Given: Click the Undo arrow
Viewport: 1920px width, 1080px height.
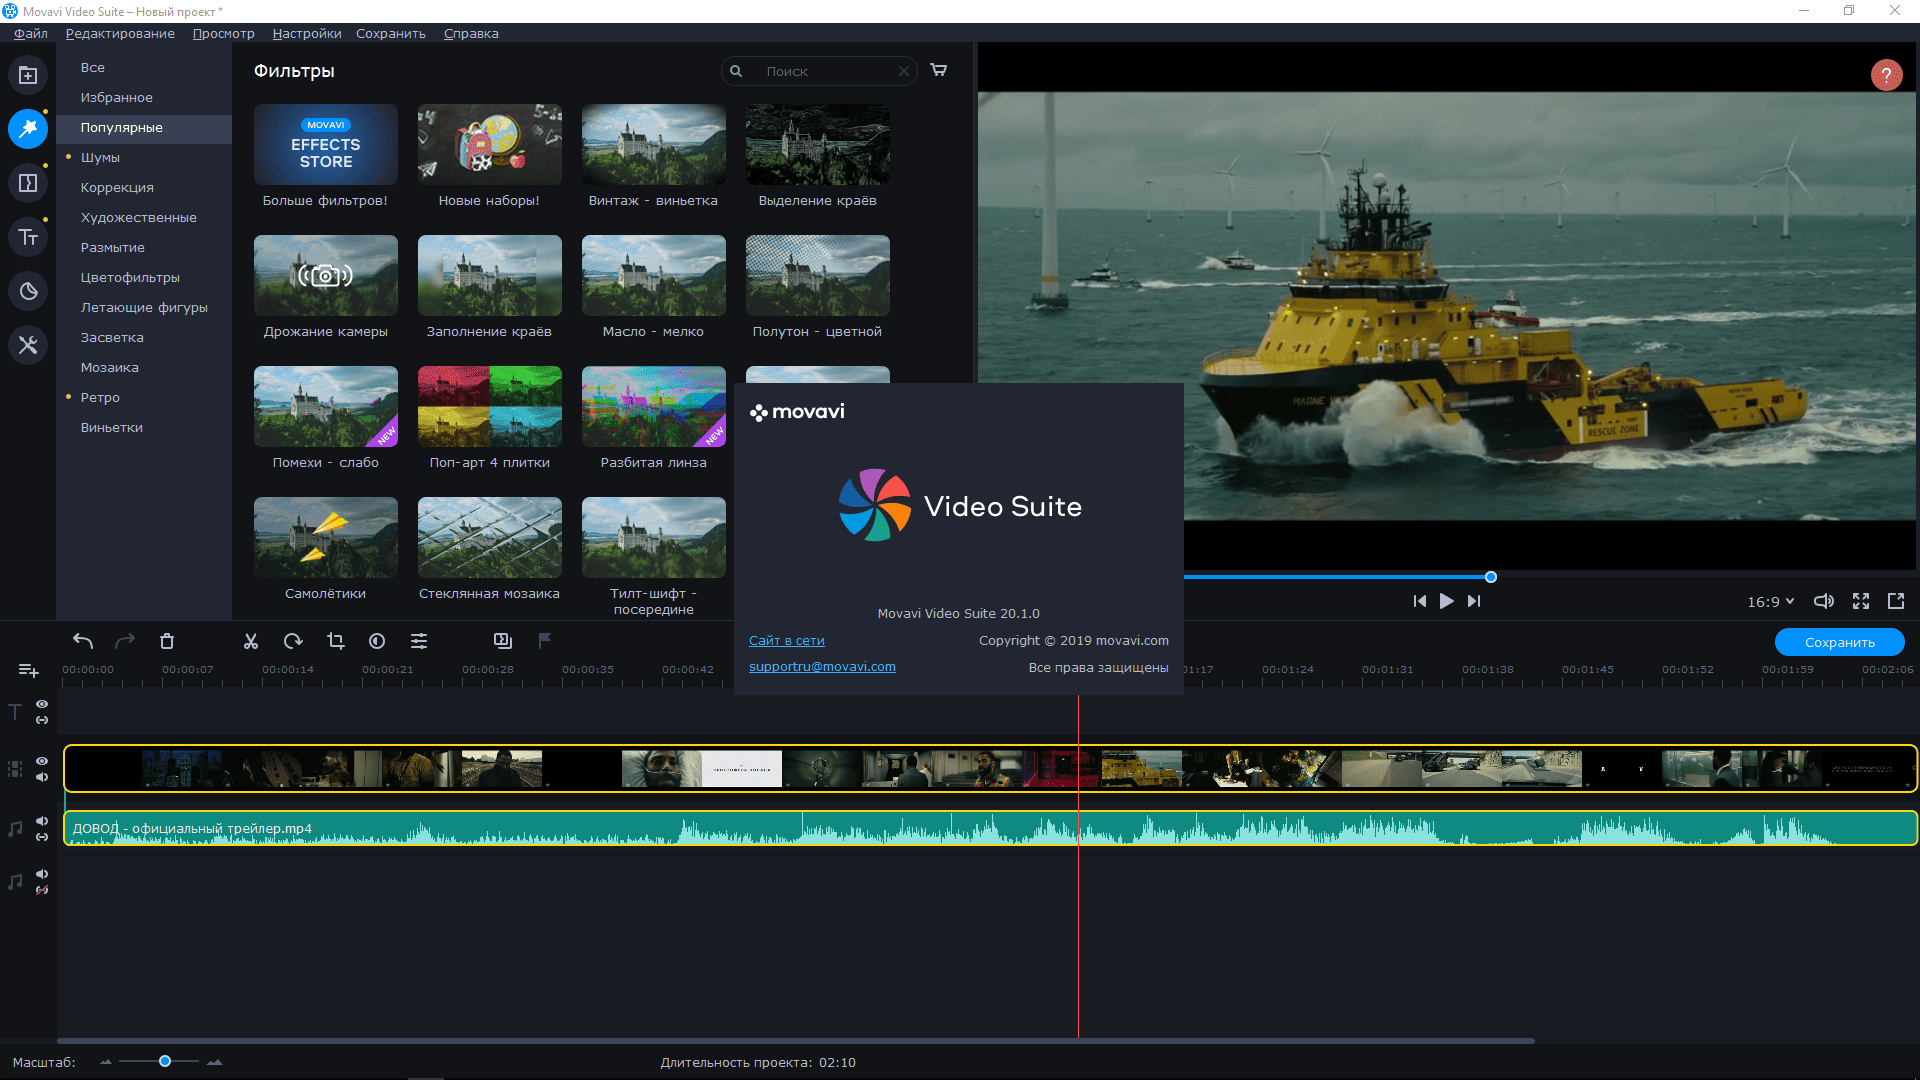Looking at the screenshot, I should click(x=83, y=641).
